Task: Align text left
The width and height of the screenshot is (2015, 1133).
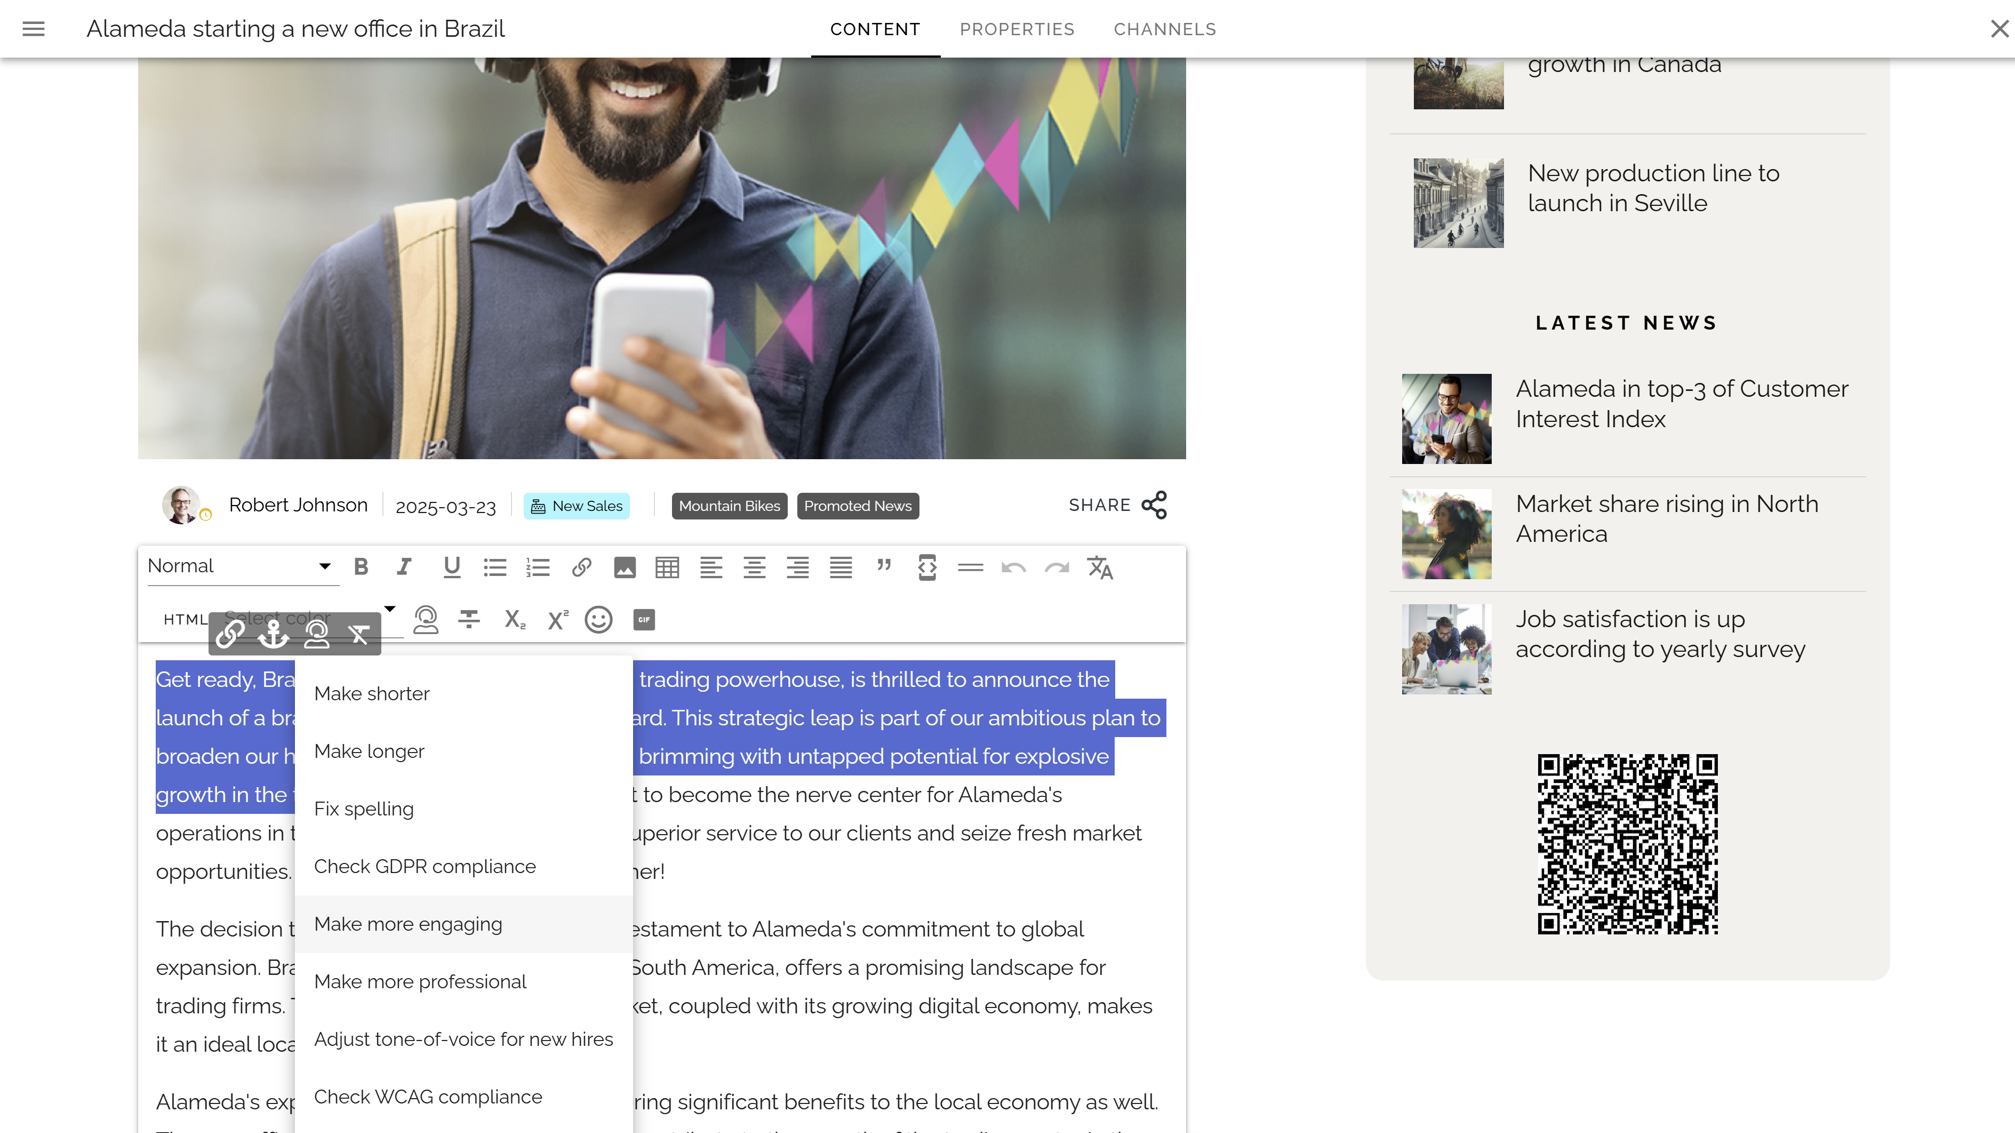Action: click(x=711, y=567)
